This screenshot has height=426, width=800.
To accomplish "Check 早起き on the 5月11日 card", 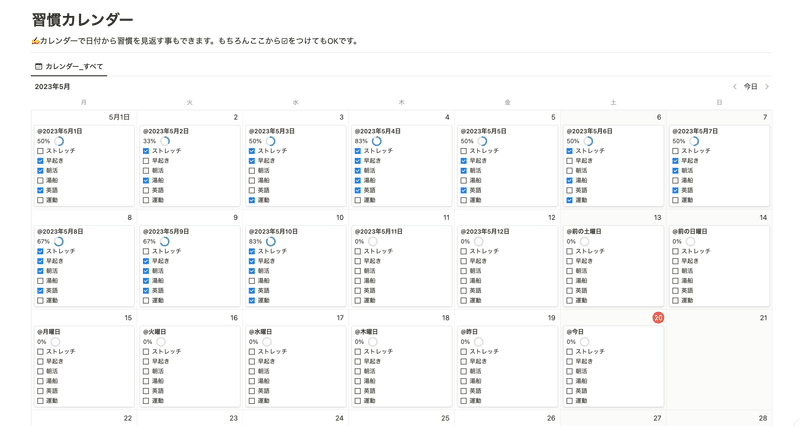I will pyautogui.click(x=358, y=261).
